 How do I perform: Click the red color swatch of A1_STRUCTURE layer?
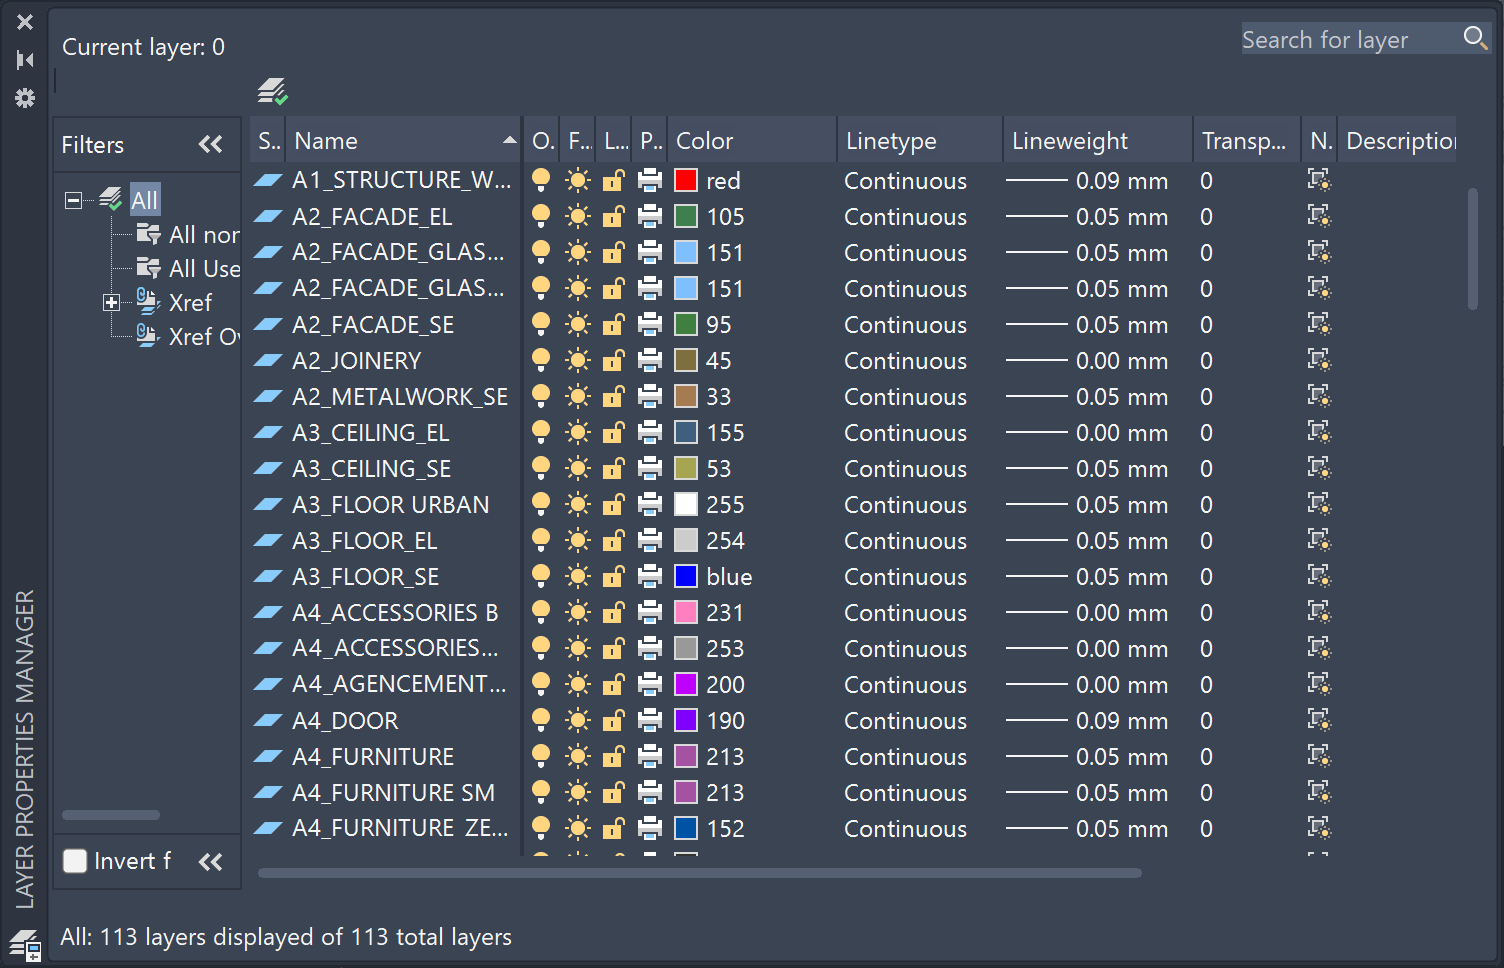(686, 181)
